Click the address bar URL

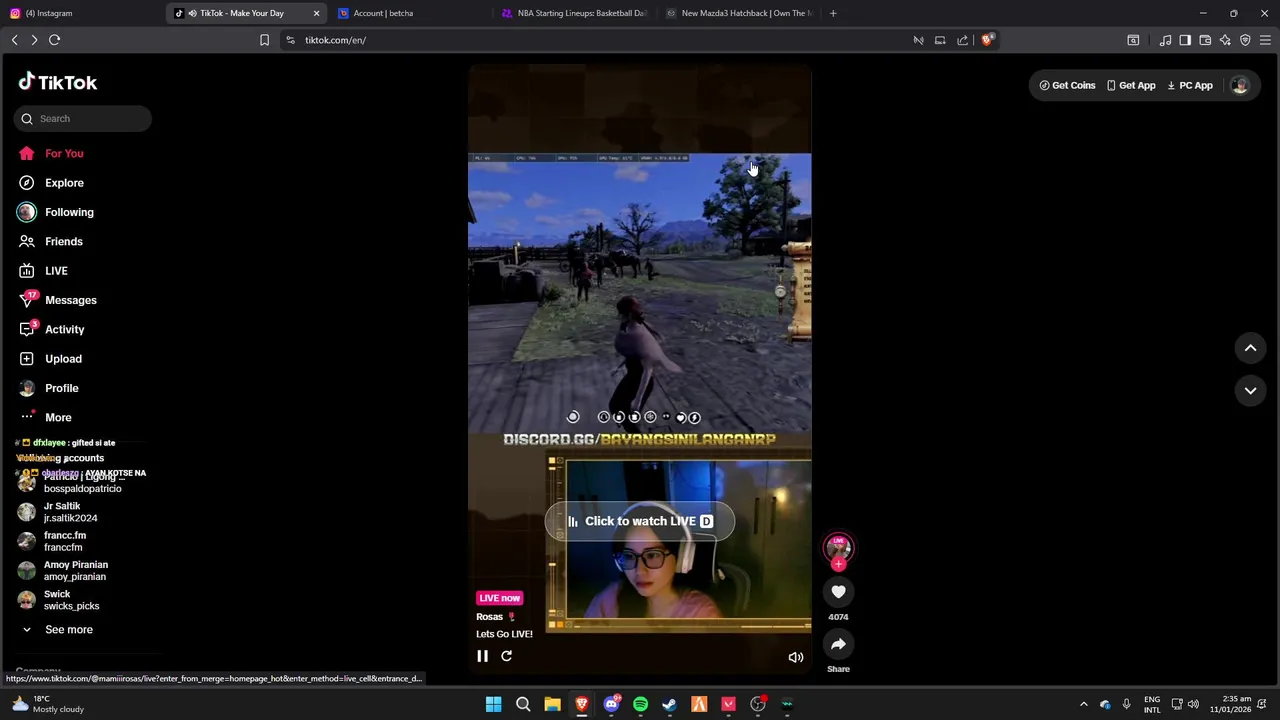point(335,40)
